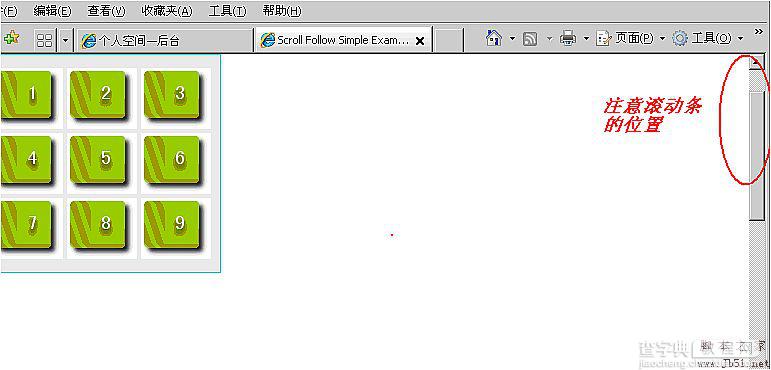The image size is (771, 370).
Task: Open the 工具(T) menu
Action: coord(227,11)
